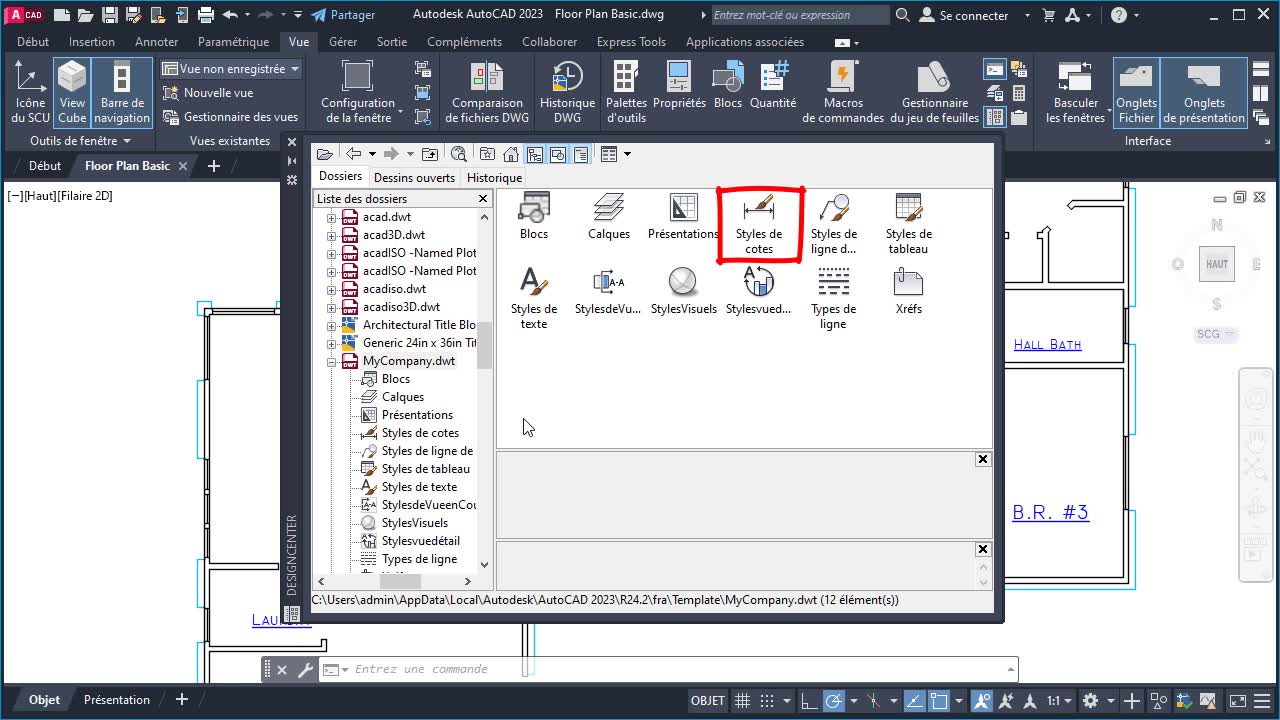The width and height of the screenshot is (1280, 720).
Task: Open the DesignCenter Views dropdown arrow
Action: [x=627, y=154]
